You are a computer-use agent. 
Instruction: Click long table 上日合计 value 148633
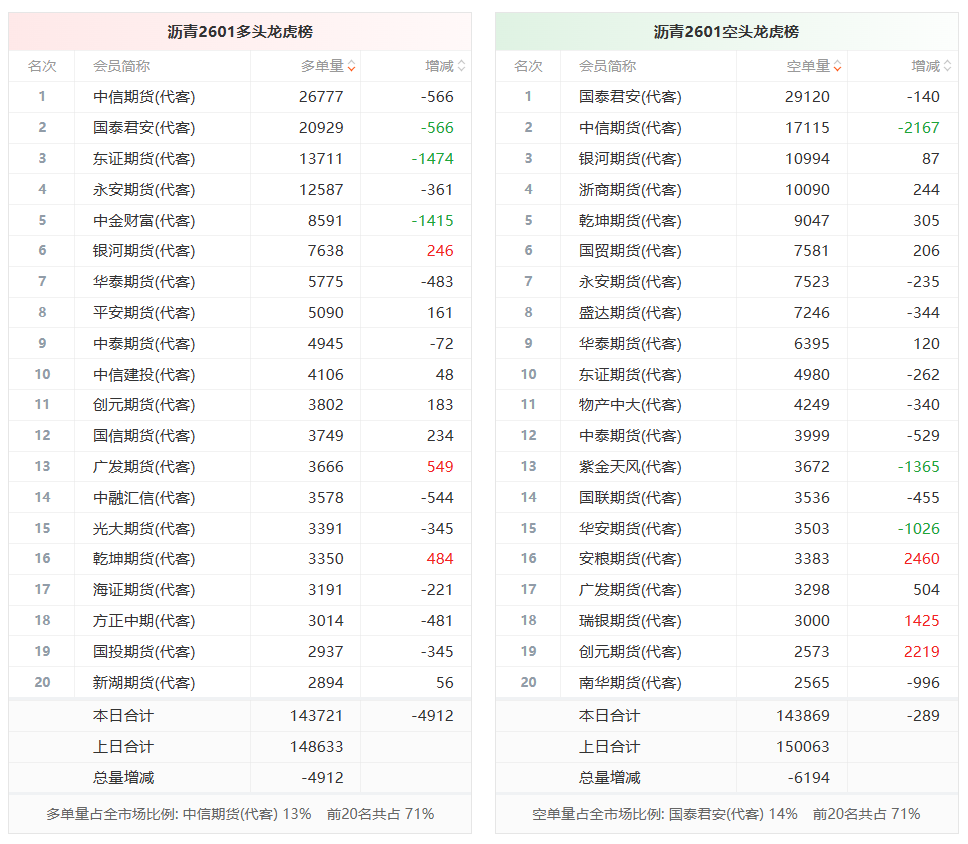pos(316,746)
